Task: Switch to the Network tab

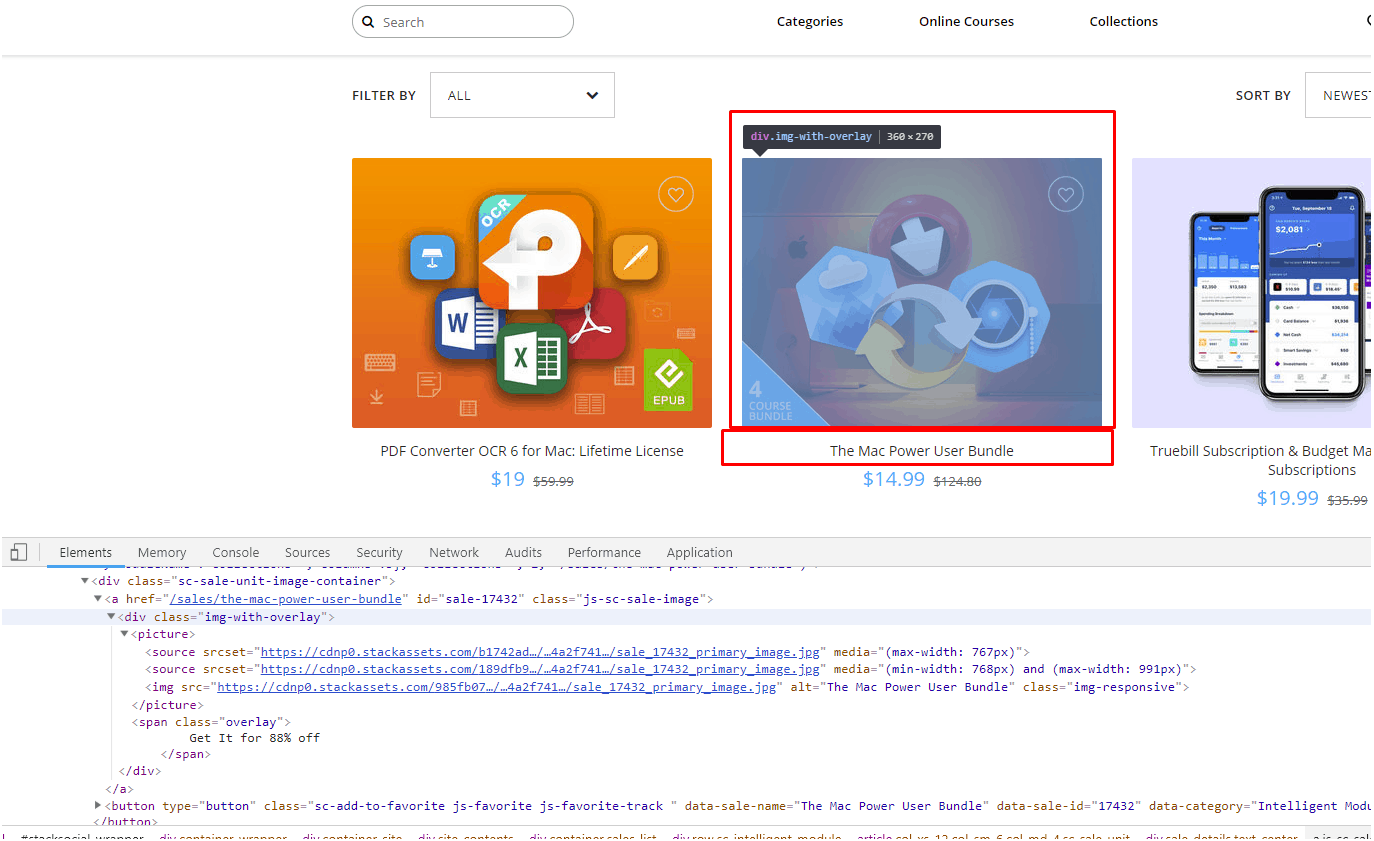Action: click(454, 552)
